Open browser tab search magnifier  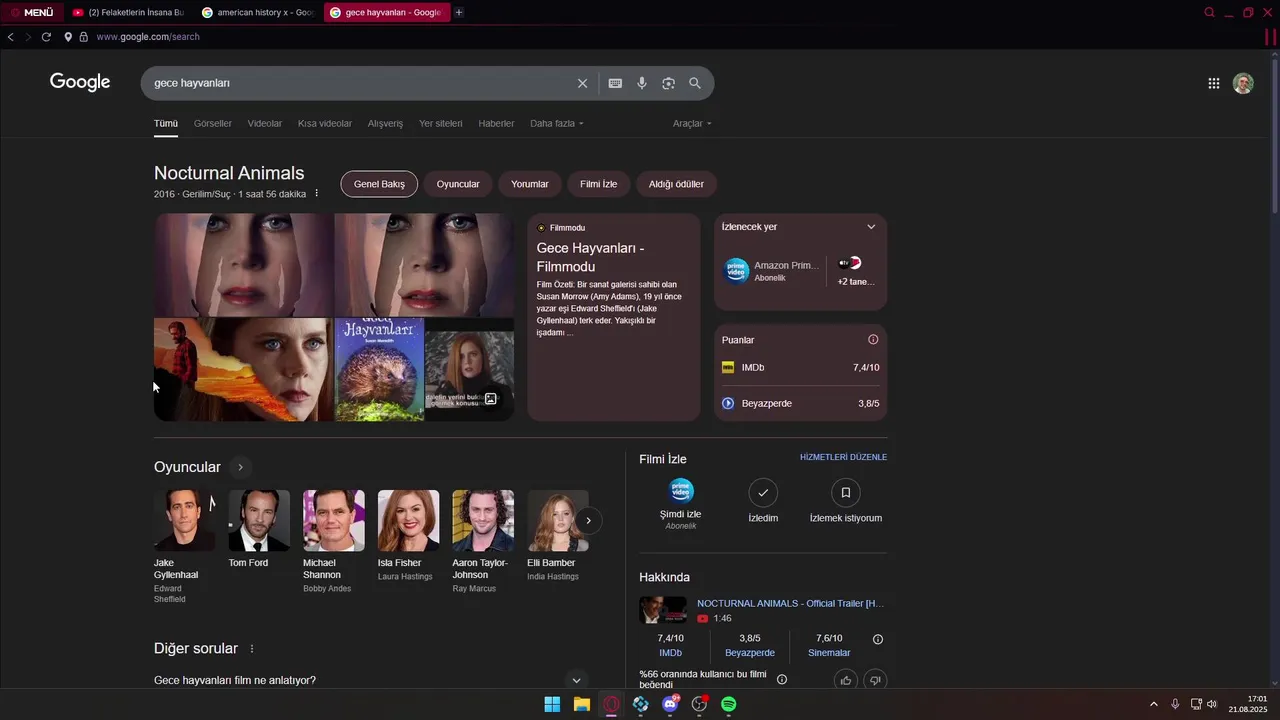click(x=1209, y=12)
